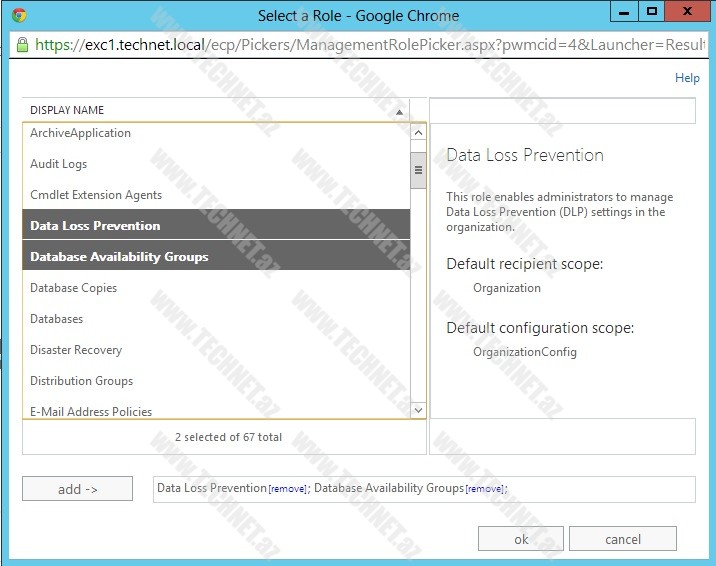Remove Database Availability Groups from selection
The image size is (716, 566).
click(485, 489)
